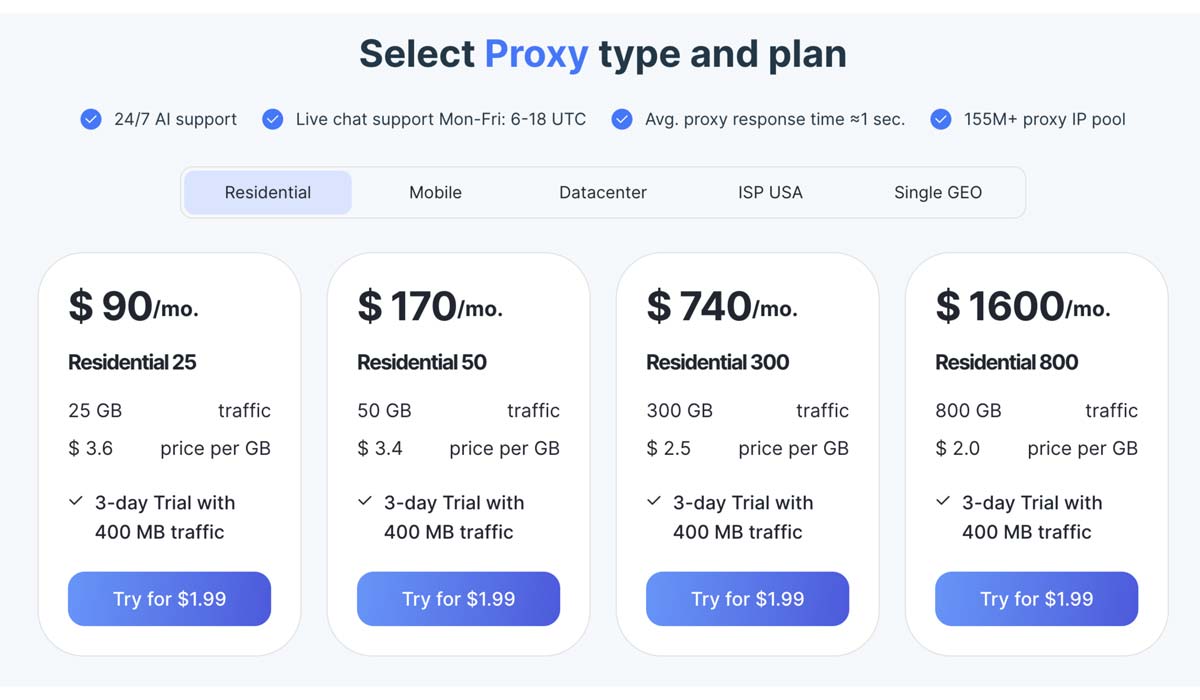Image resolution: width=1200 pixels, height=700 pixels.
Task: Click the trial checkmark in Residential 25 card
Action: (76, 501)
